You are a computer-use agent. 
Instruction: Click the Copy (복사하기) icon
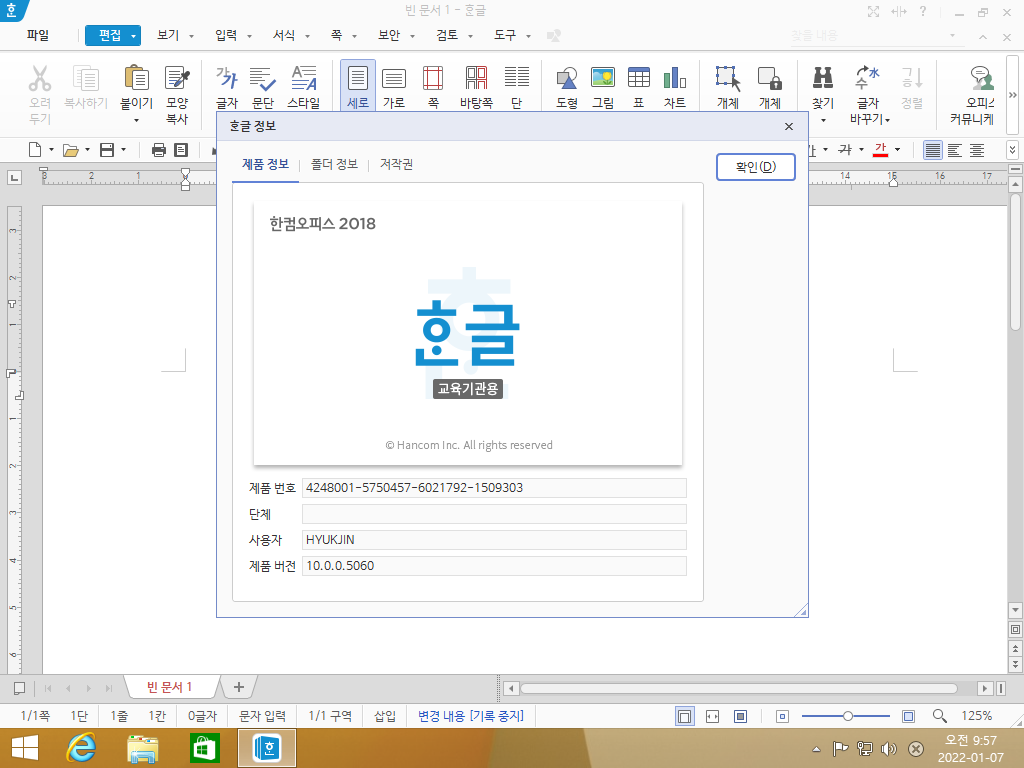pos(86,78)
